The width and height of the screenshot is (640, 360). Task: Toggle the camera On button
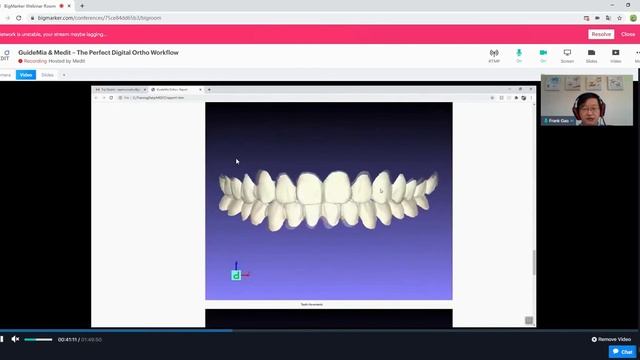pyautogui.click(x=543, y=56)
